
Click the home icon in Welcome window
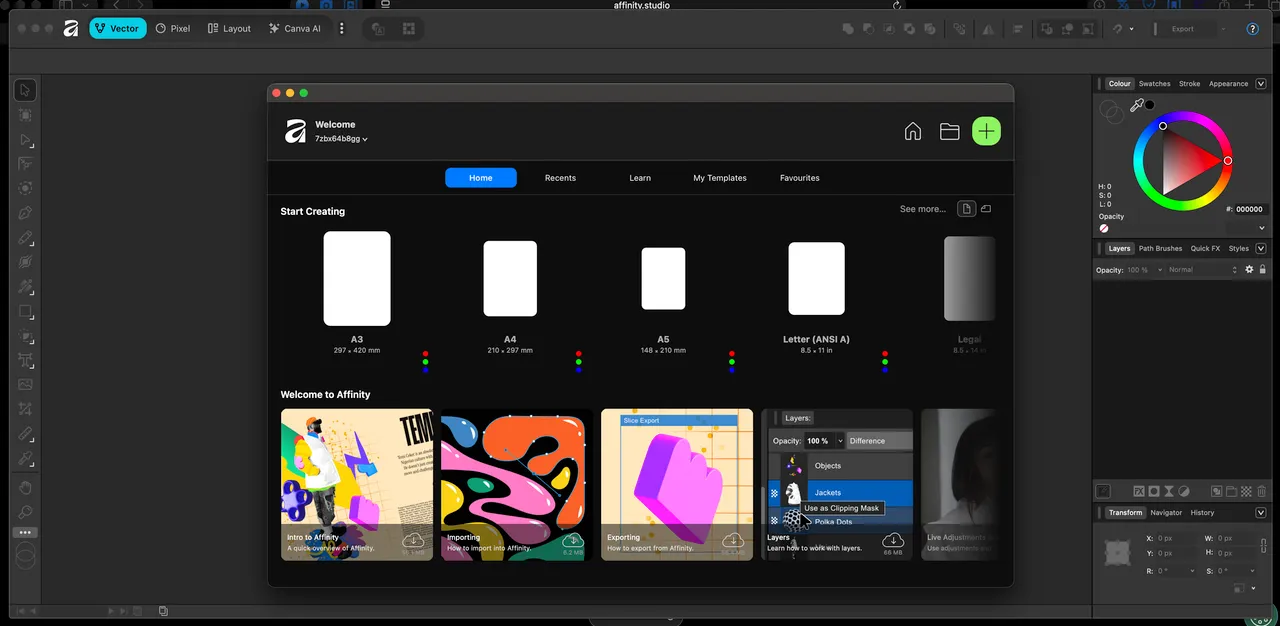[912, 131]
